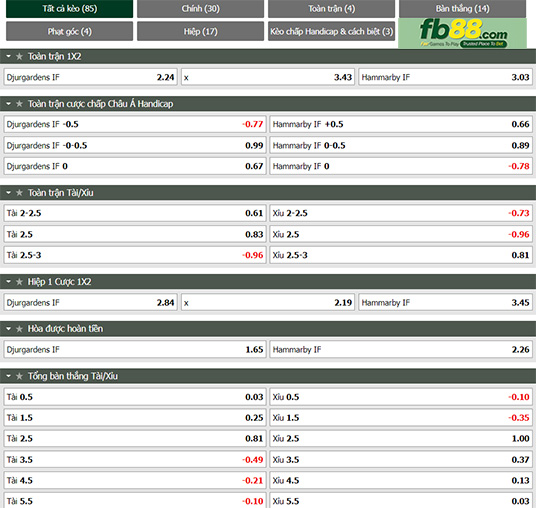The image size is (536, 508).
Task: Collapse Hòa được hoàn tiền section arrow
Action: 9,329
